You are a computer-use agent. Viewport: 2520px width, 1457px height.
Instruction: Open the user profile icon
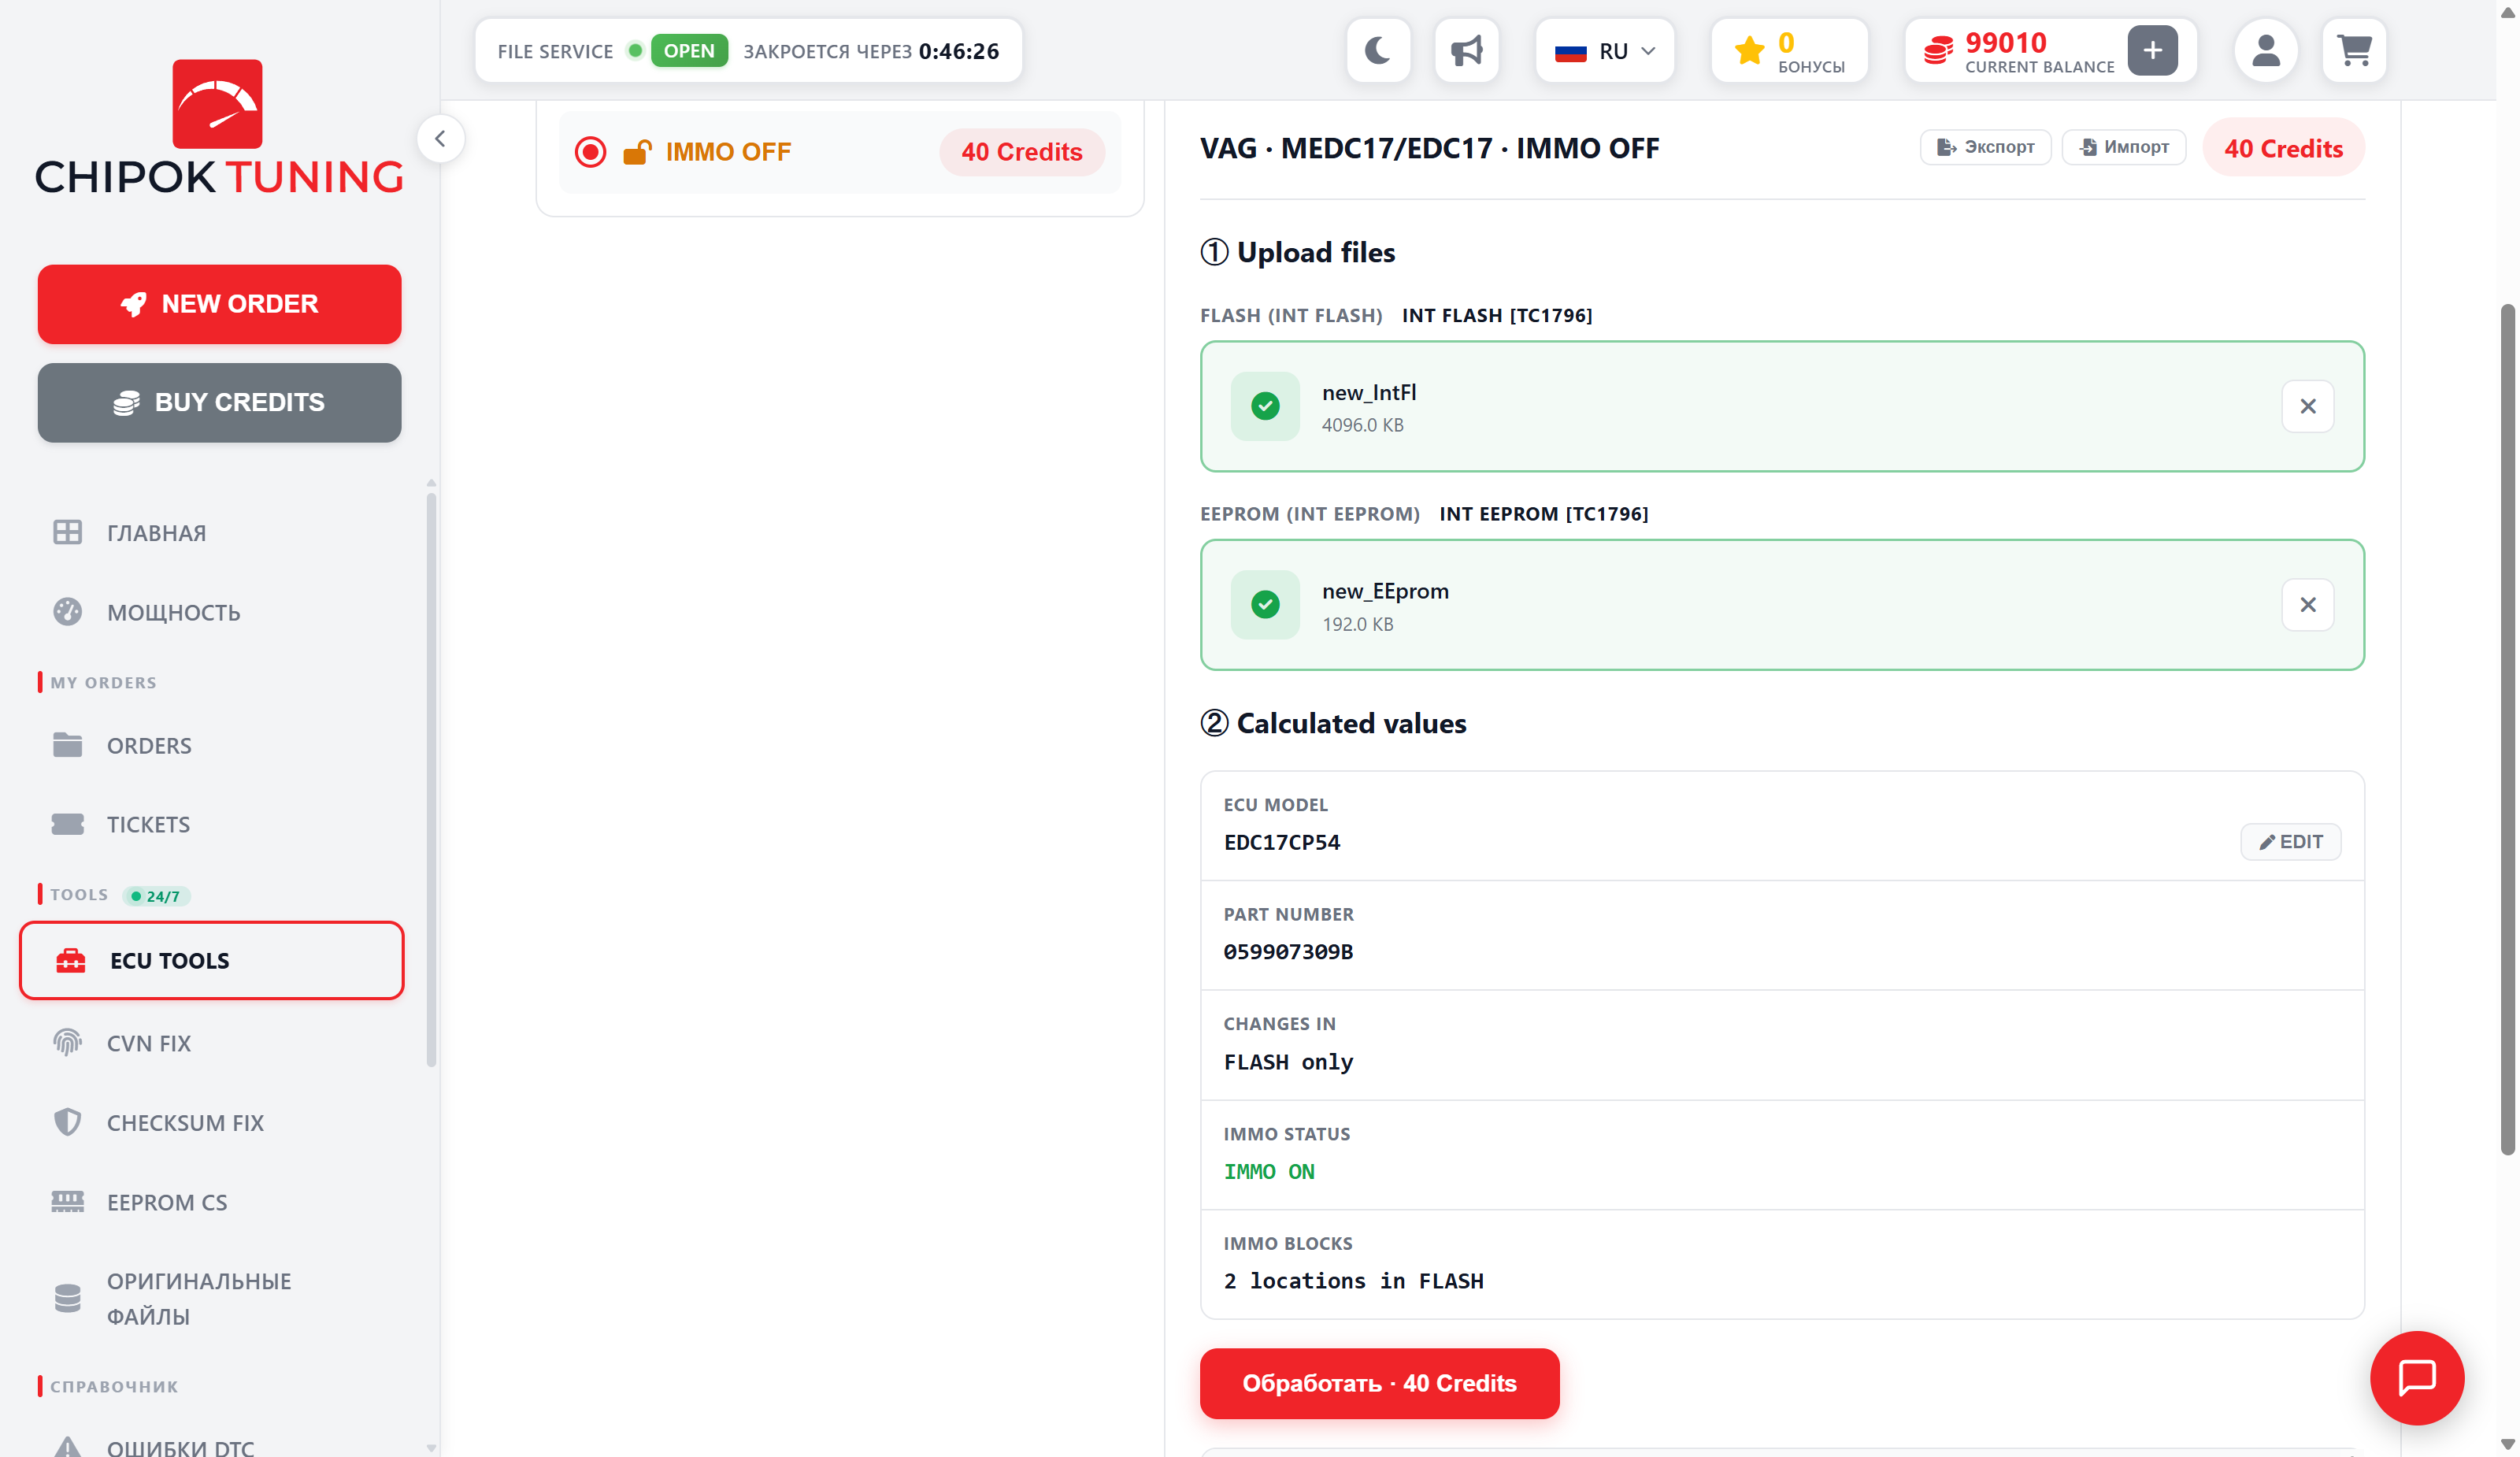(2265, 50)
